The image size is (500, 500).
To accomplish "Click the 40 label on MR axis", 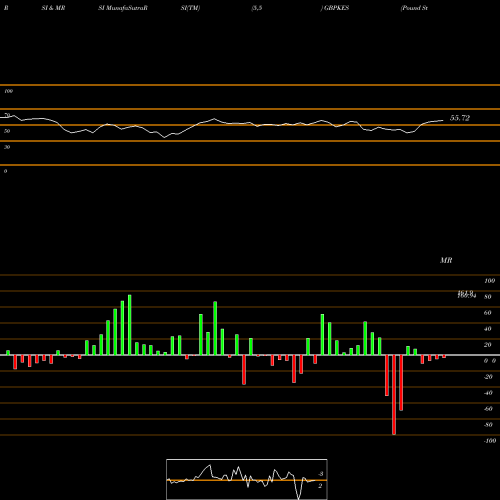I will click(x=488, y=329).
